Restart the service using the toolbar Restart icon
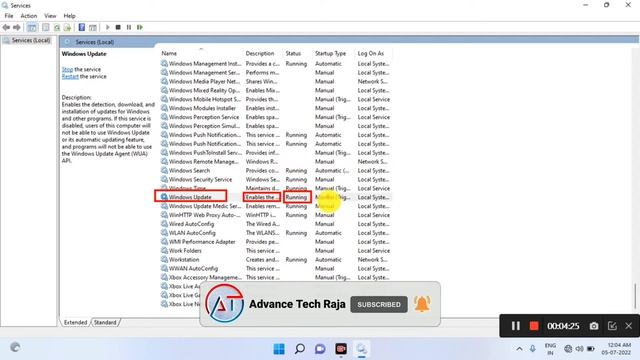The image size is (640, 360). 140,27
